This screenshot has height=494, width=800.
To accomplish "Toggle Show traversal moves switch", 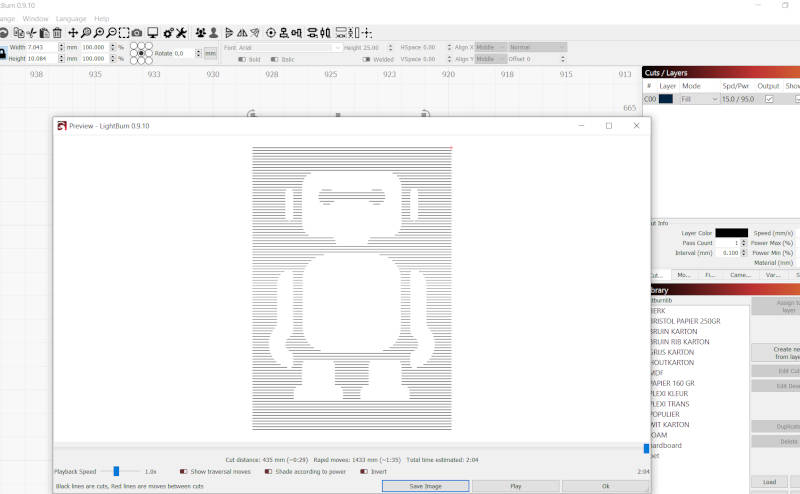I will (183, 472).
